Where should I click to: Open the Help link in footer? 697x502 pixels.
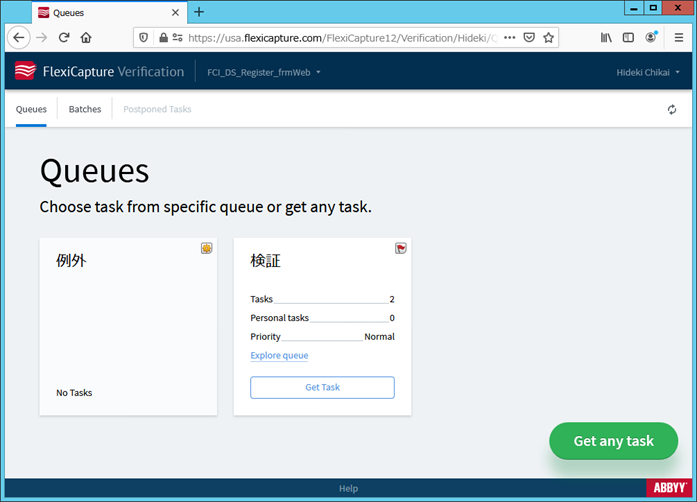348,488
